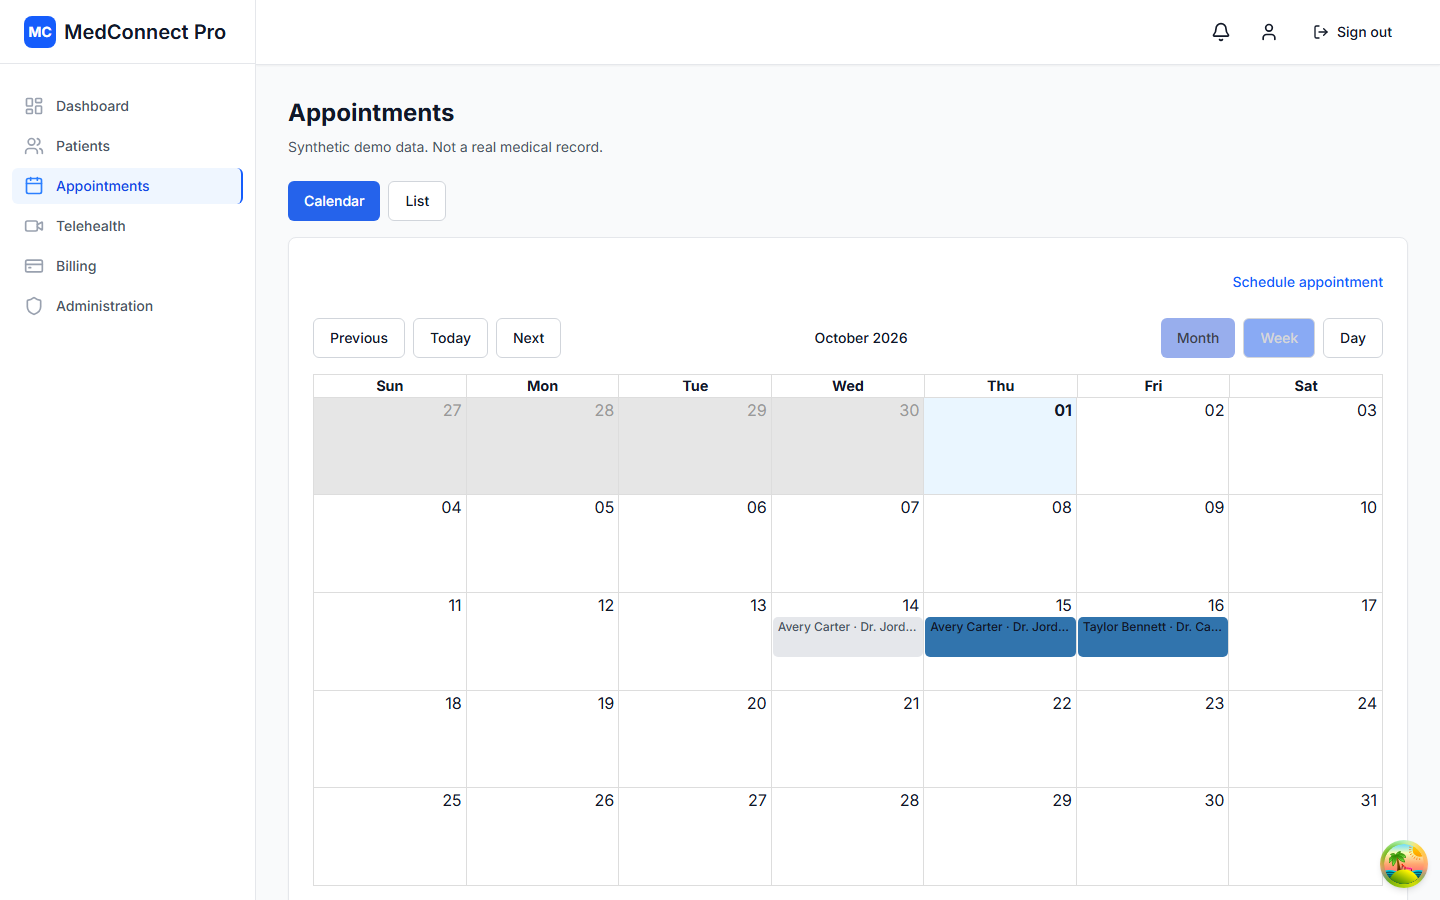Click the Appointments calendar icon in sidebar
The image size is (1440, 900).
(34, 186)
